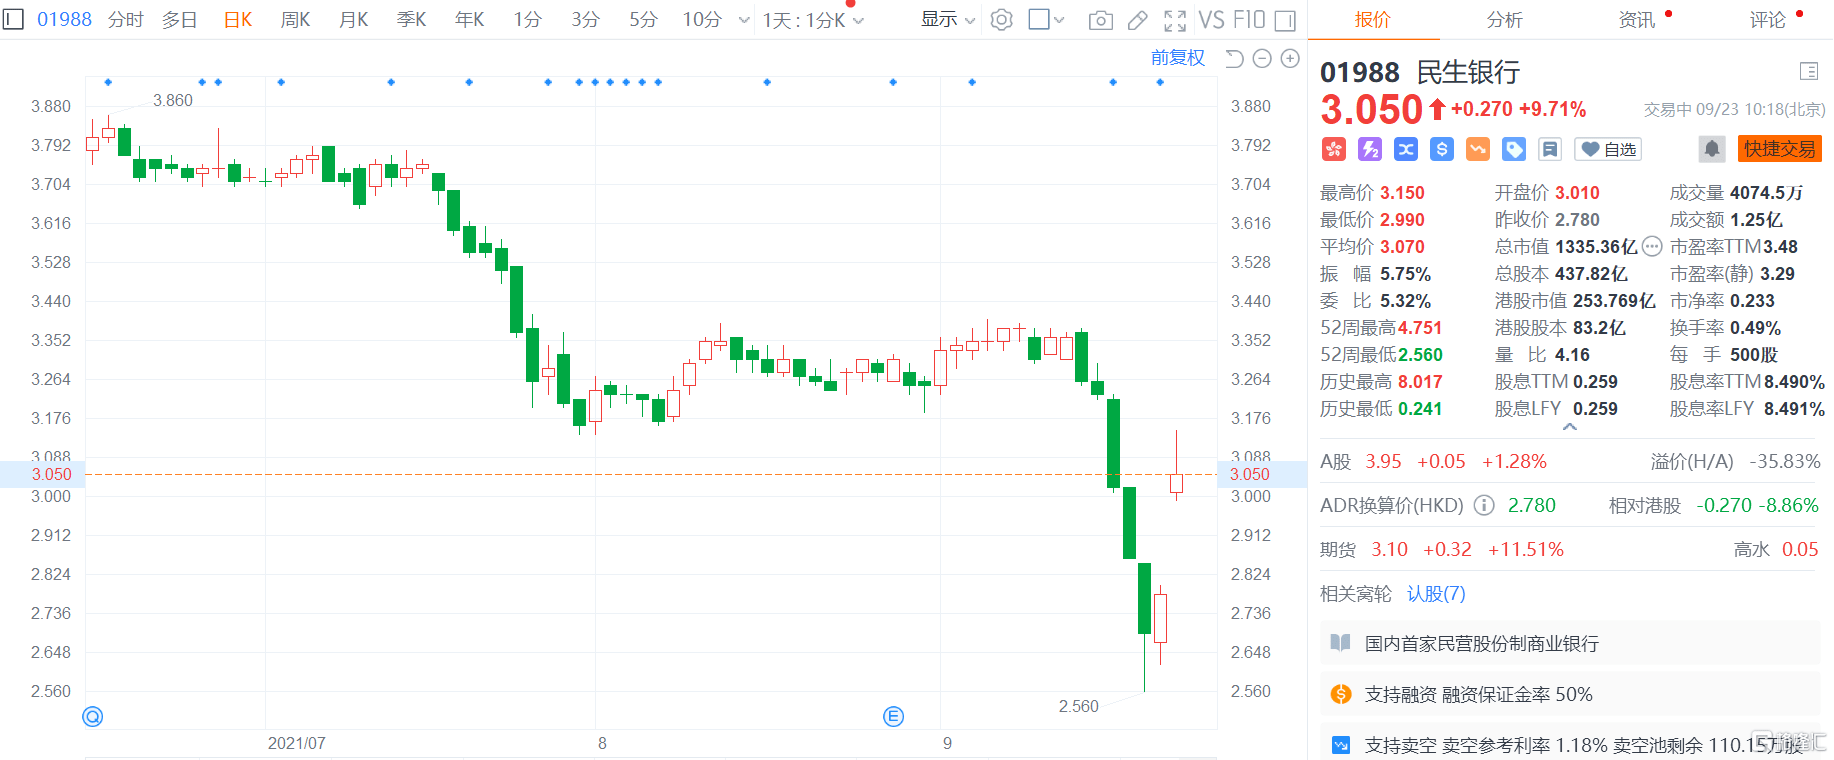The width and height of the screenshot is (1834, 760).
Task: Reset chart view with undo arrow
Action: point(1234,59)
